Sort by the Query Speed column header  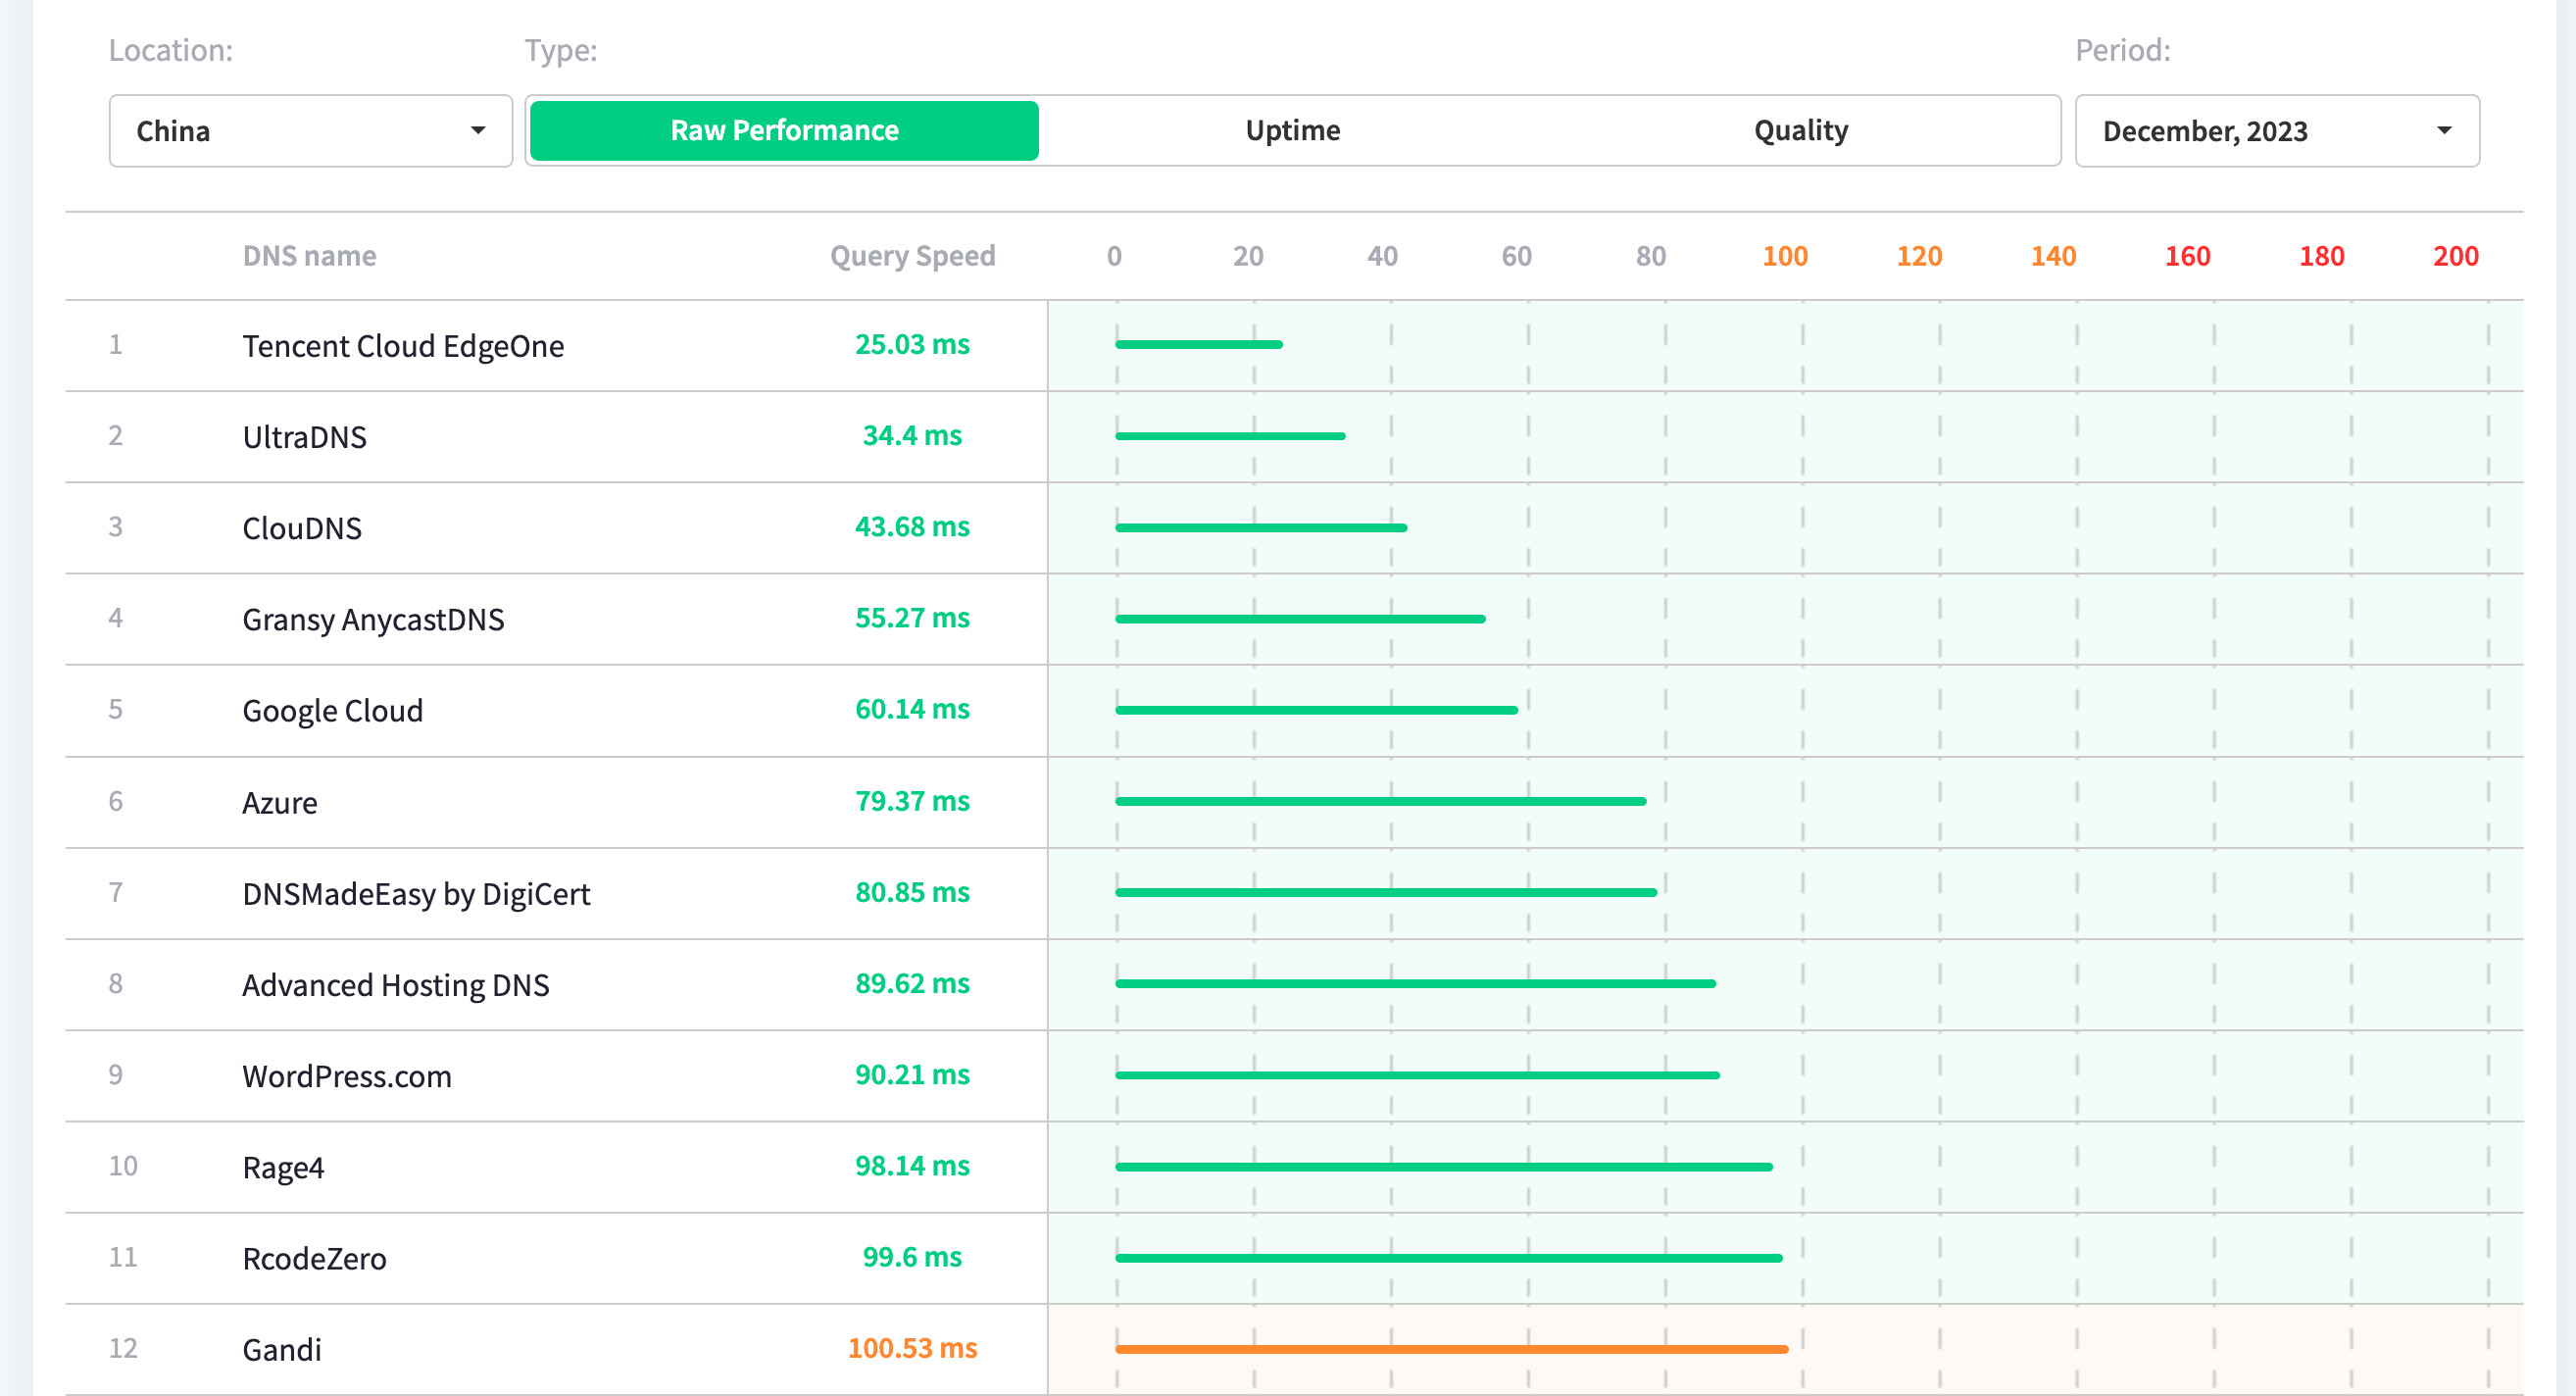click(x=912, y=256)
